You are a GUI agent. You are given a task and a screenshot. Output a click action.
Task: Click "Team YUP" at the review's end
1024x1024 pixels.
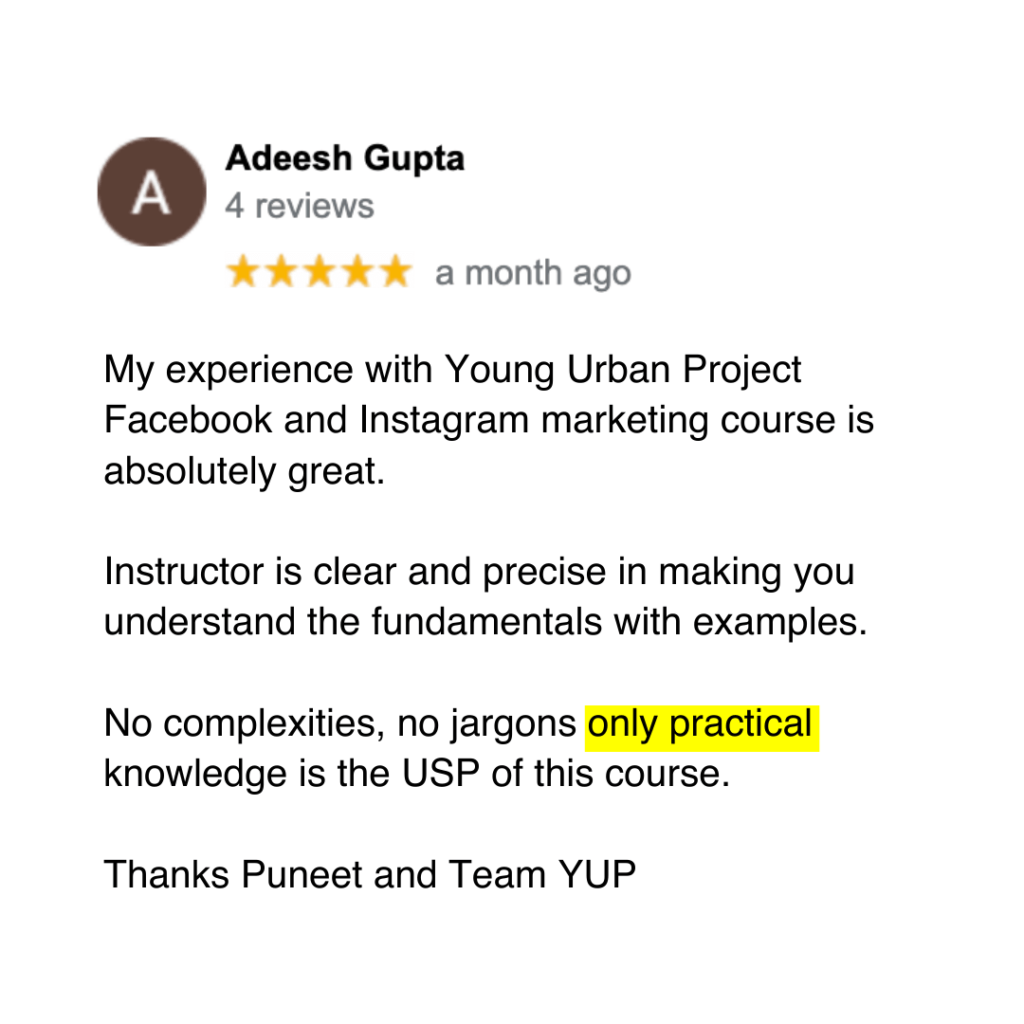(x=542, y=875)
